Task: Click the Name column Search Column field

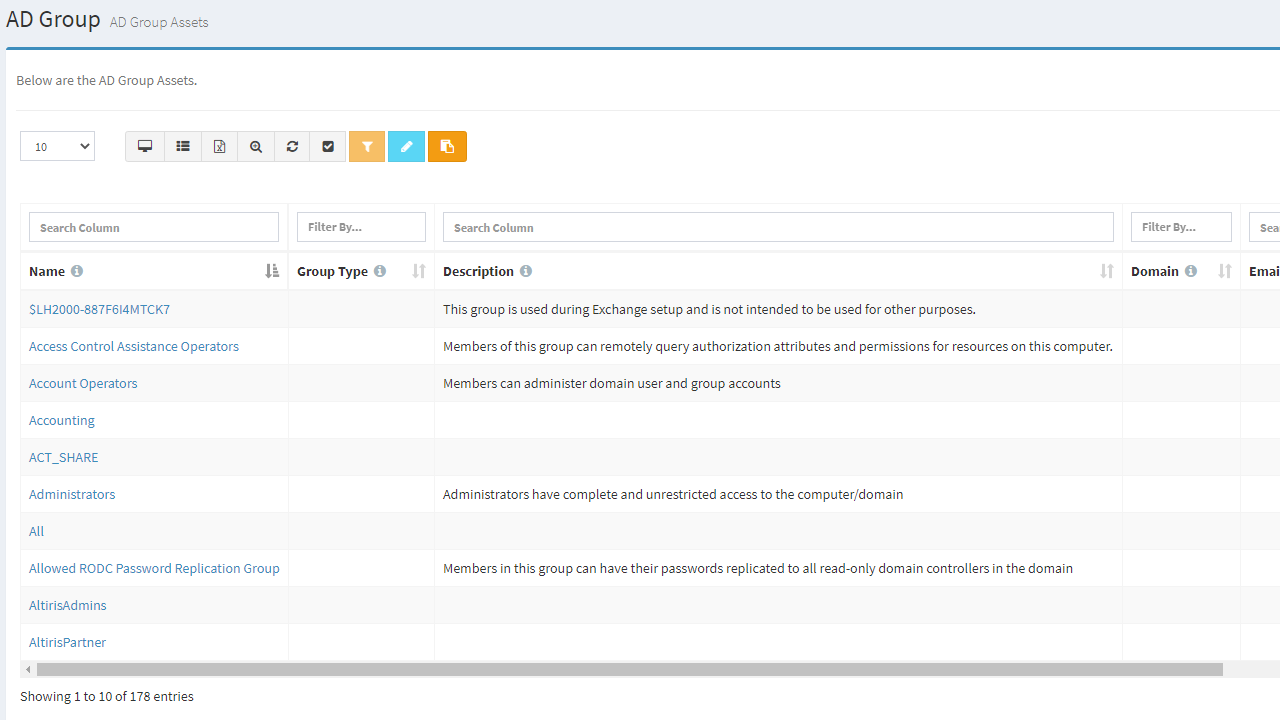Action: [154, 227]
